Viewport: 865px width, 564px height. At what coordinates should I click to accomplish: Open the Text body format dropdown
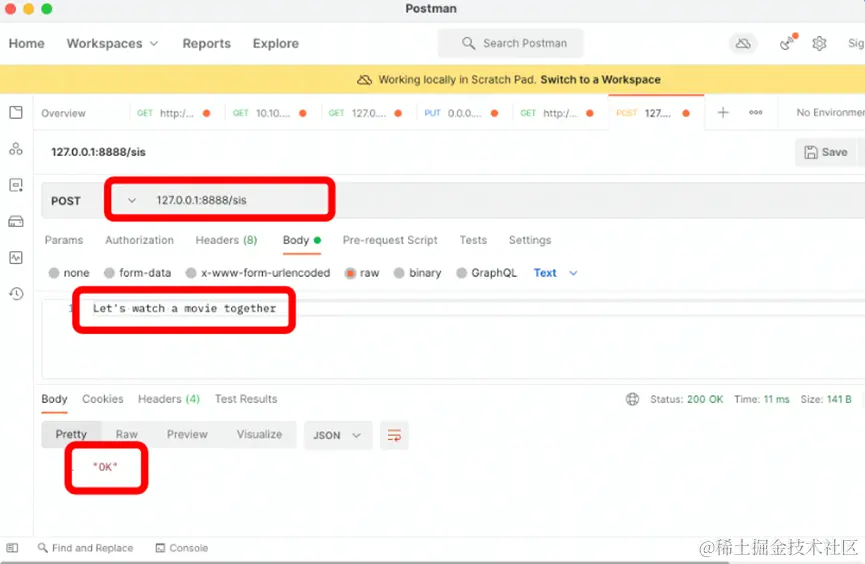[556, 273]
